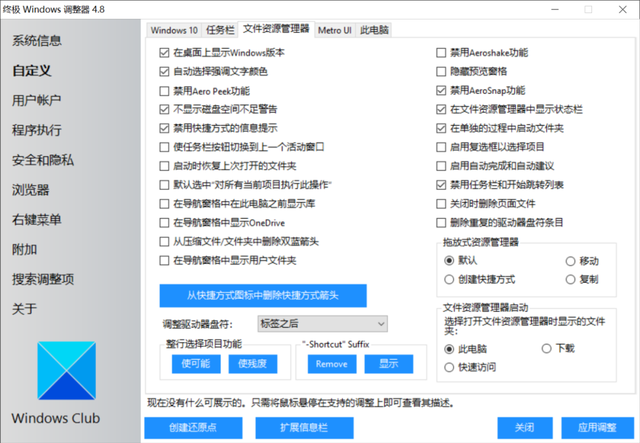The height and width of the screenshot is (443, 640).
Task: Open 系统信息 in the sidebar
Action: pyautogui.click(x=37, y=41)
